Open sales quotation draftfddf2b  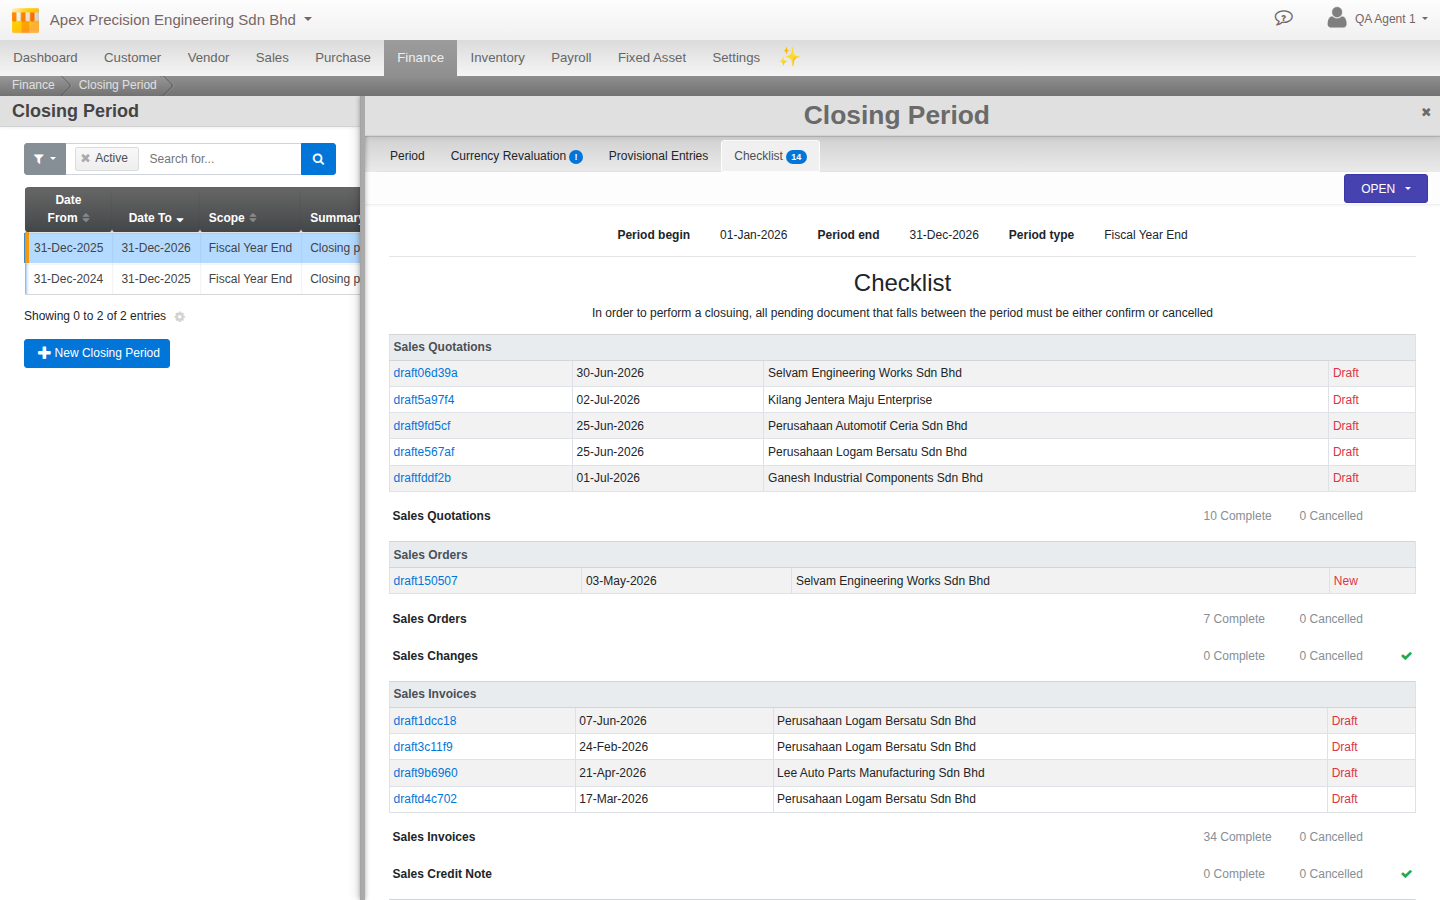422,478
